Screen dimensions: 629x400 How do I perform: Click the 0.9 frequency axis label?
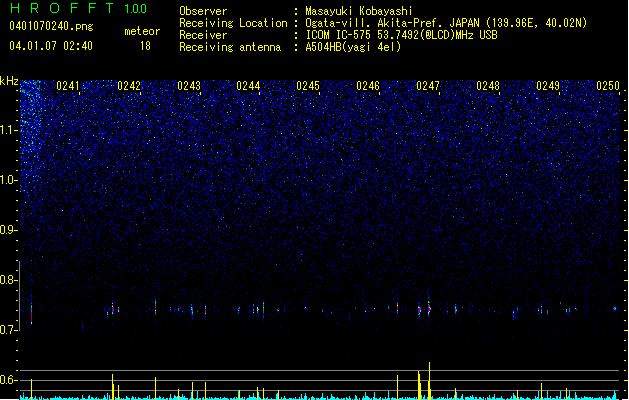[8, 230]
